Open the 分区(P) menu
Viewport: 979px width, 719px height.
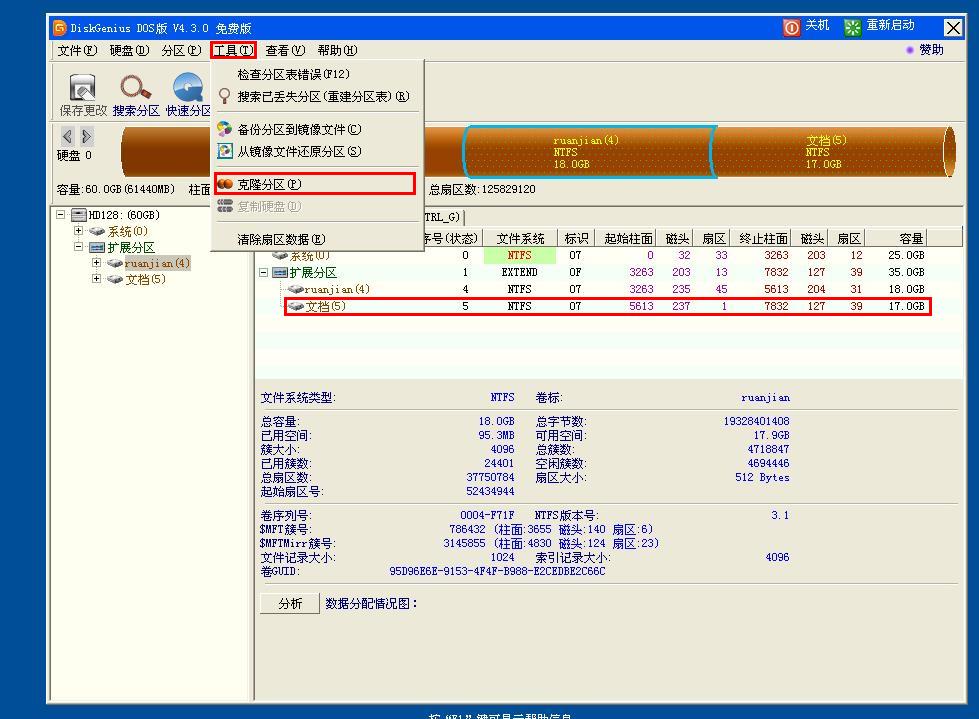tap(181, 51)
